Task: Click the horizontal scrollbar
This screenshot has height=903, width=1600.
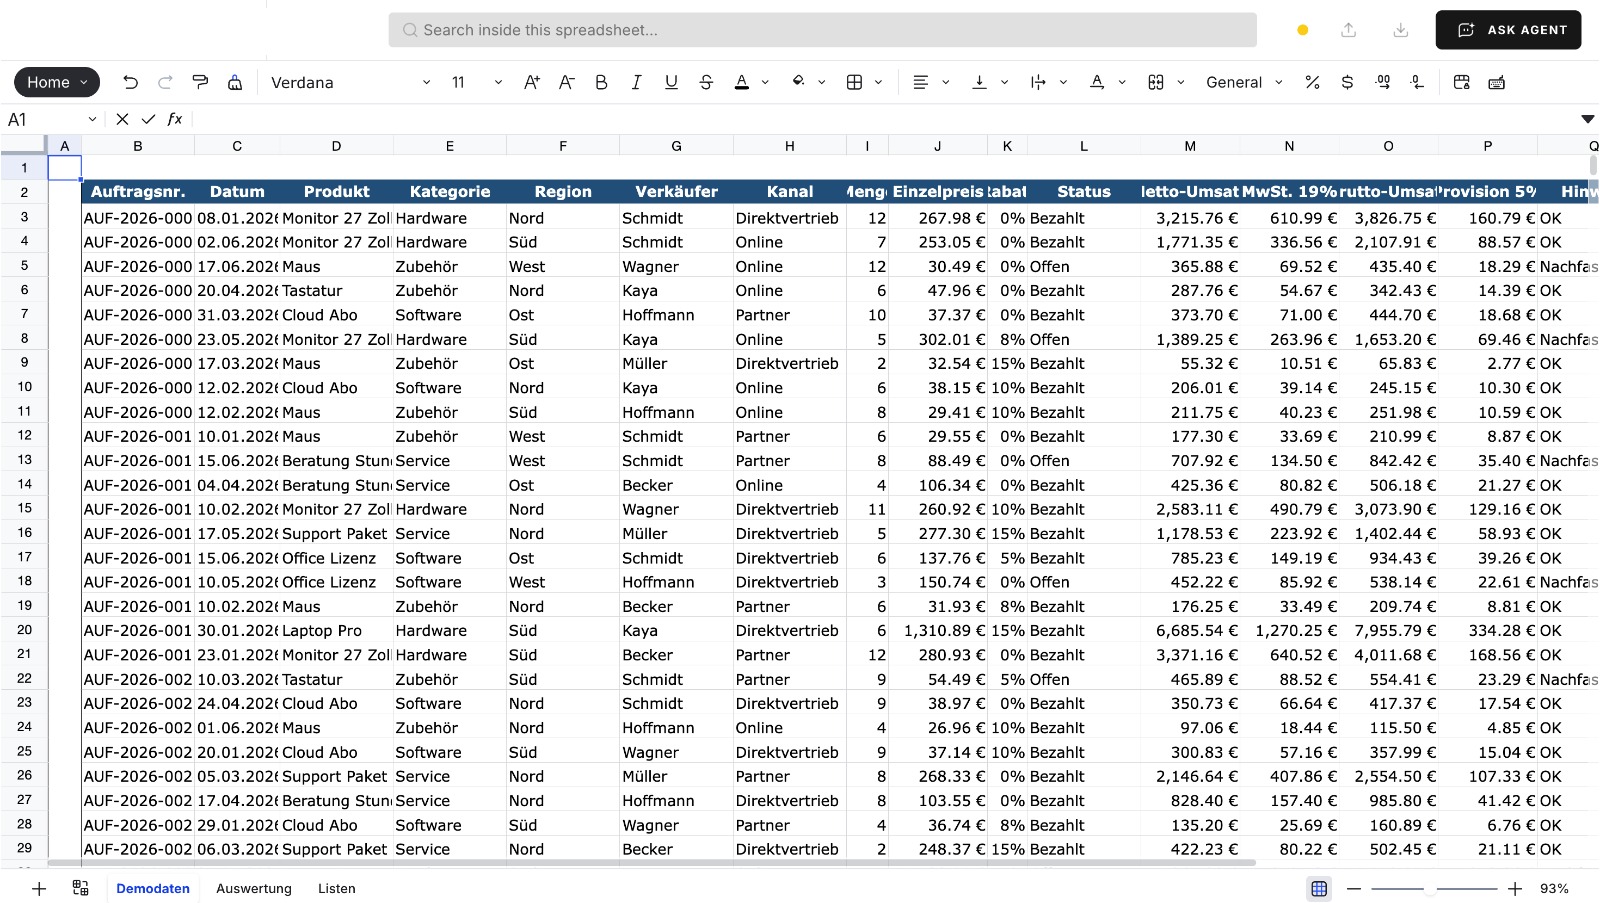Action: 652,863
